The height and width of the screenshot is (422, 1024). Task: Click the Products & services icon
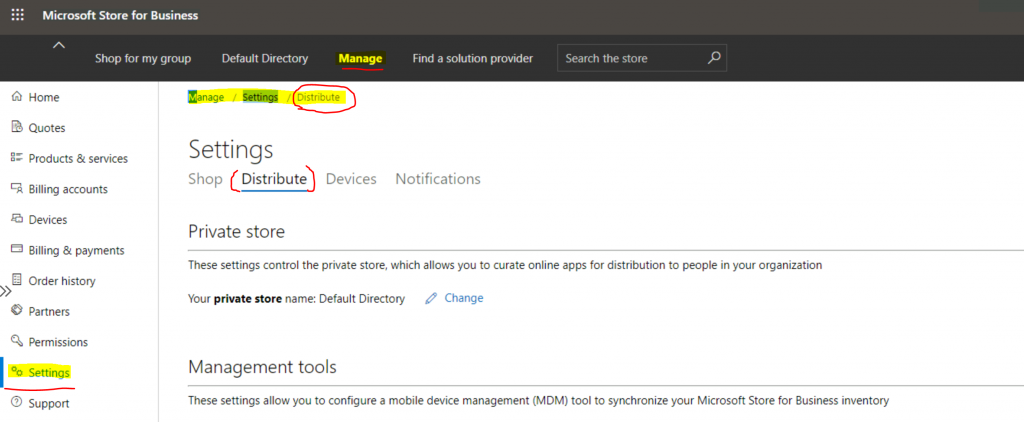17,157
